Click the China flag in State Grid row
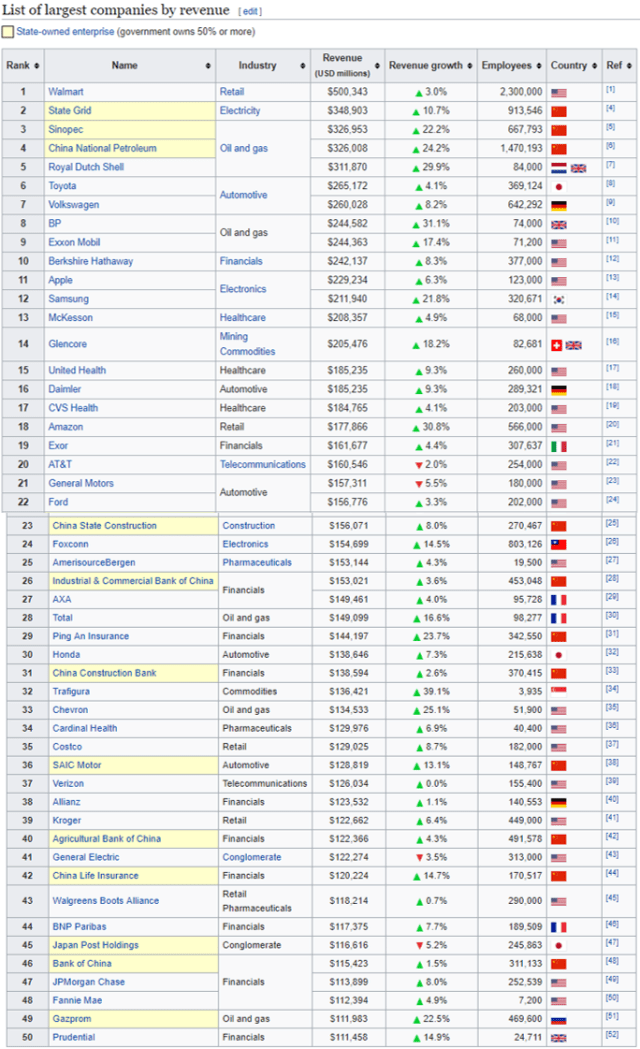Image resolution: width=640 pixels, height=1049 pixels. coord(558,112)
